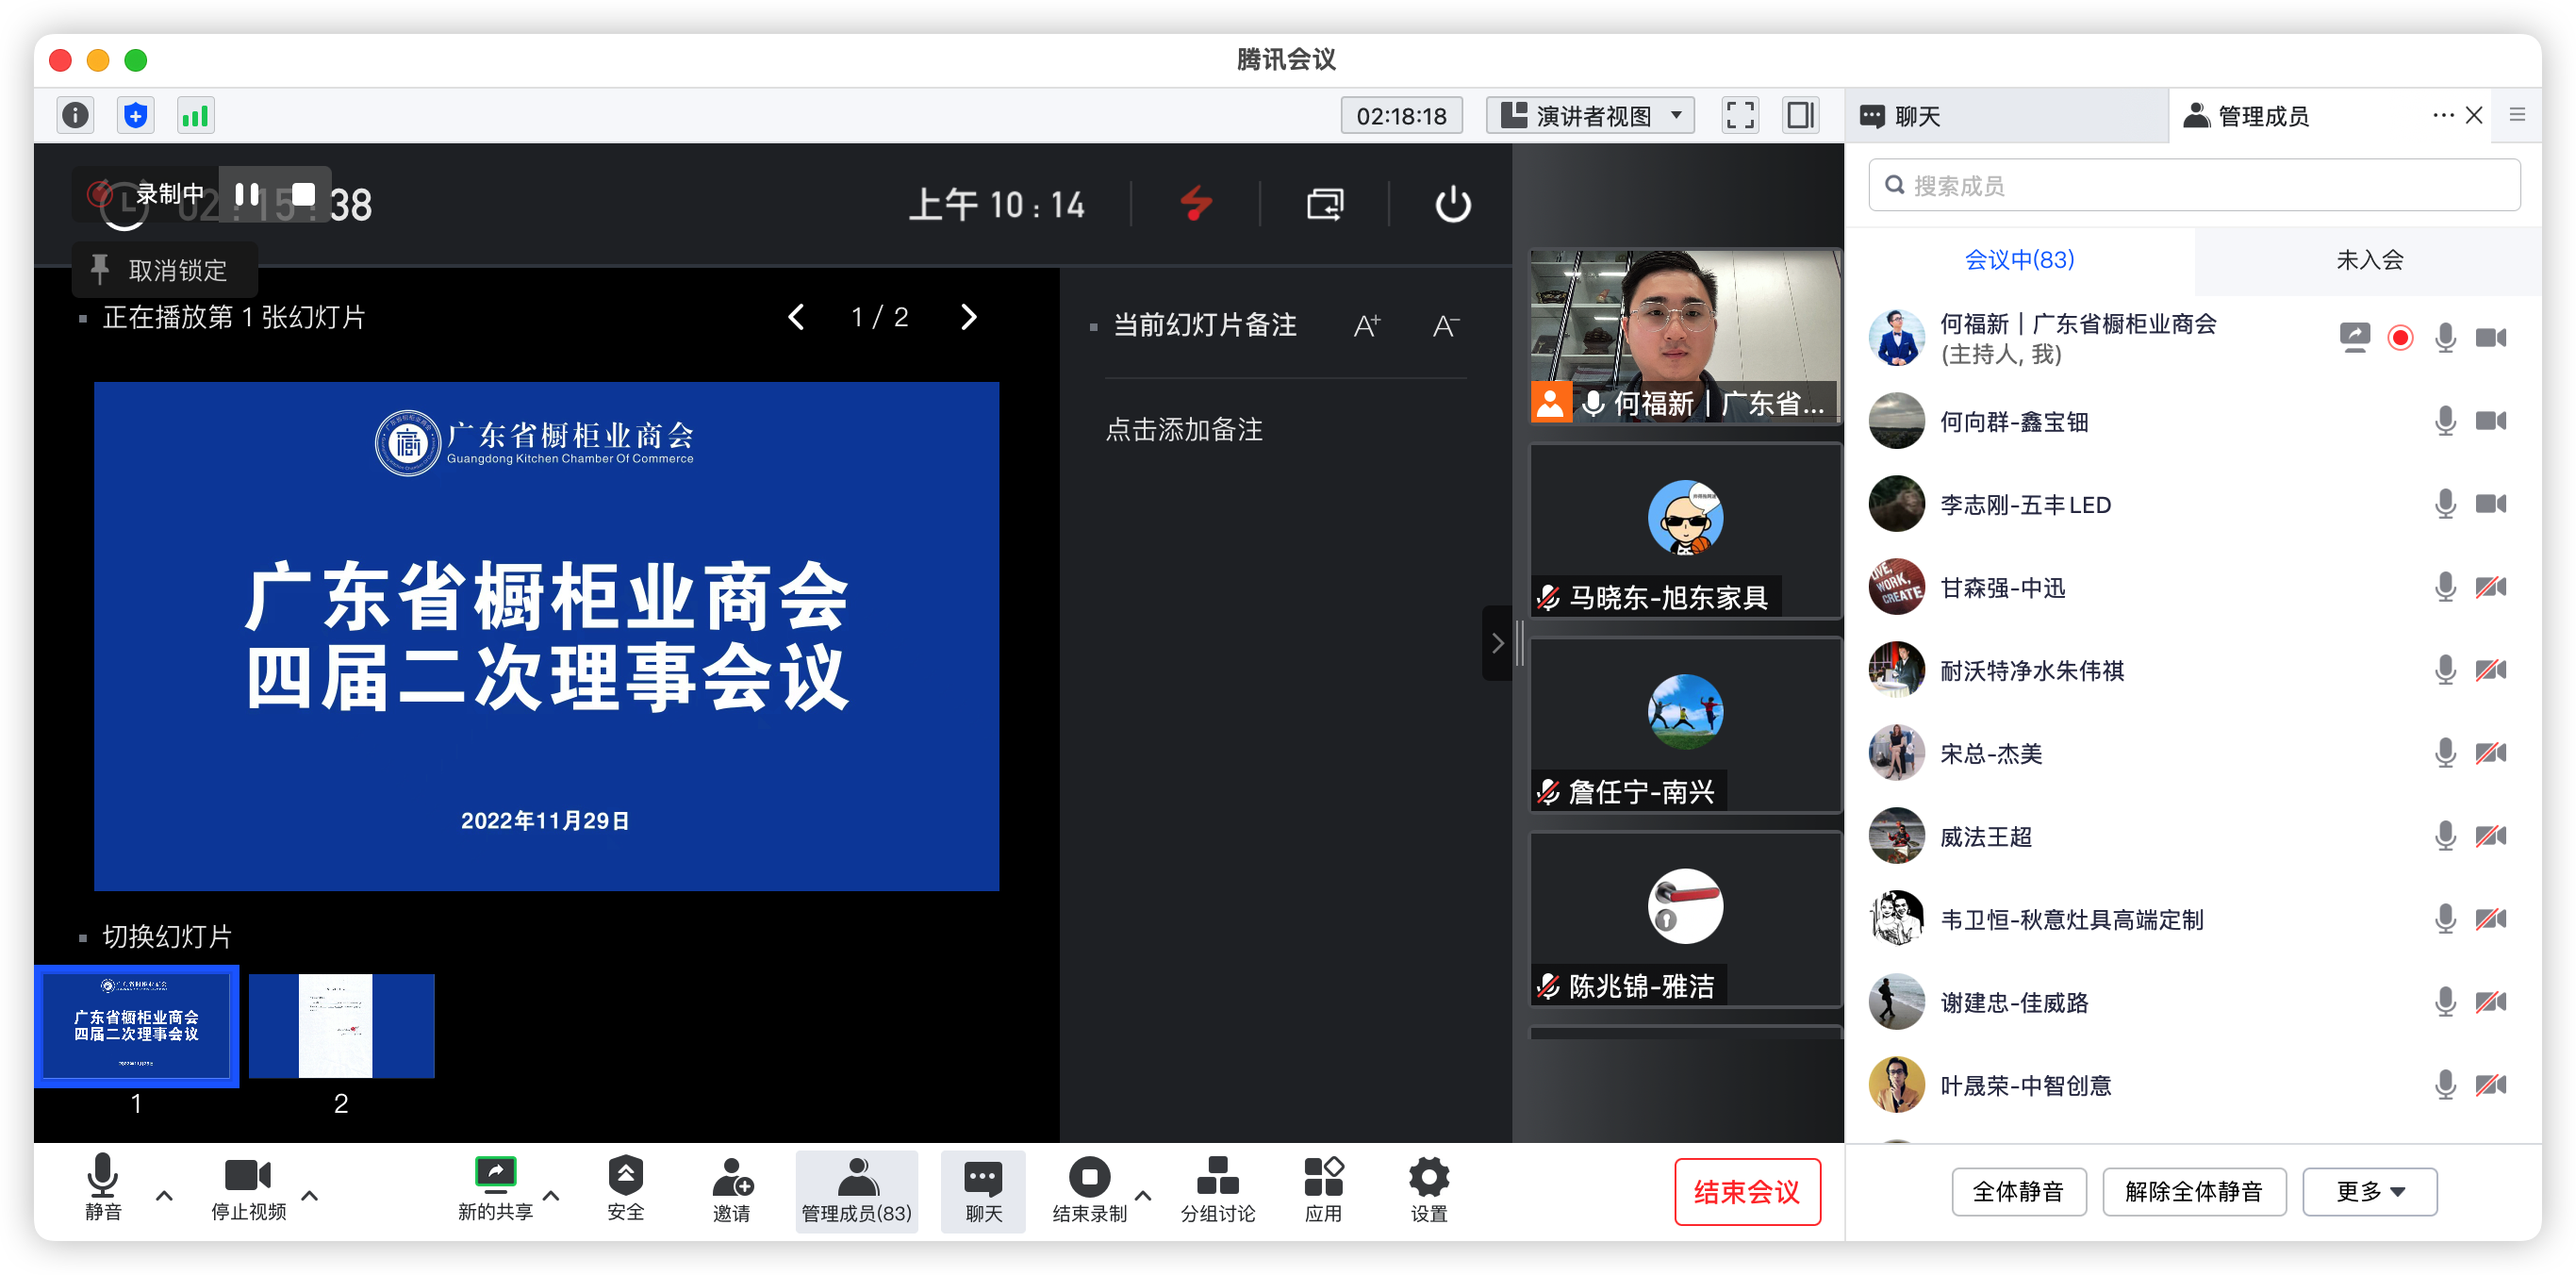Click 结束会议 end meeting button
This screenshot has width=2576, height=1275.
[x=1746, y=1191]
